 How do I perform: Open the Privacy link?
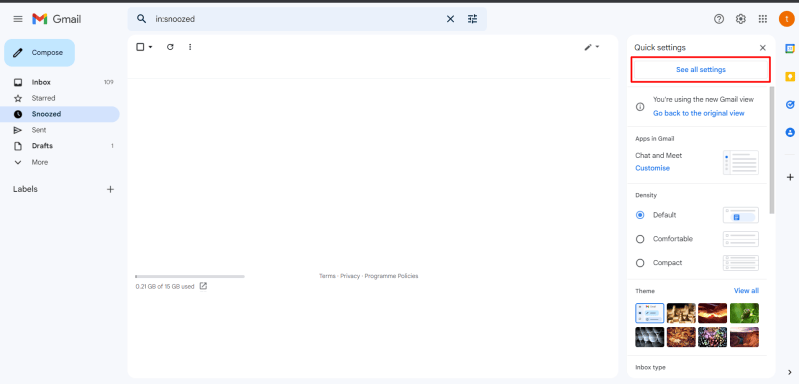pyautogui.click(x=350, y=276)
